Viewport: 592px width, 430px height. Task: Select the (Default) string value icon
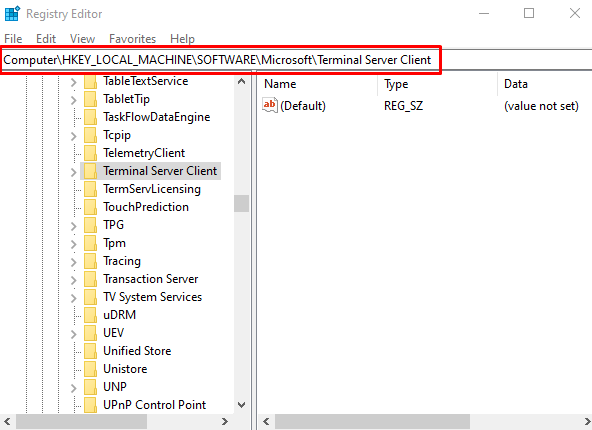coord(270,106)
